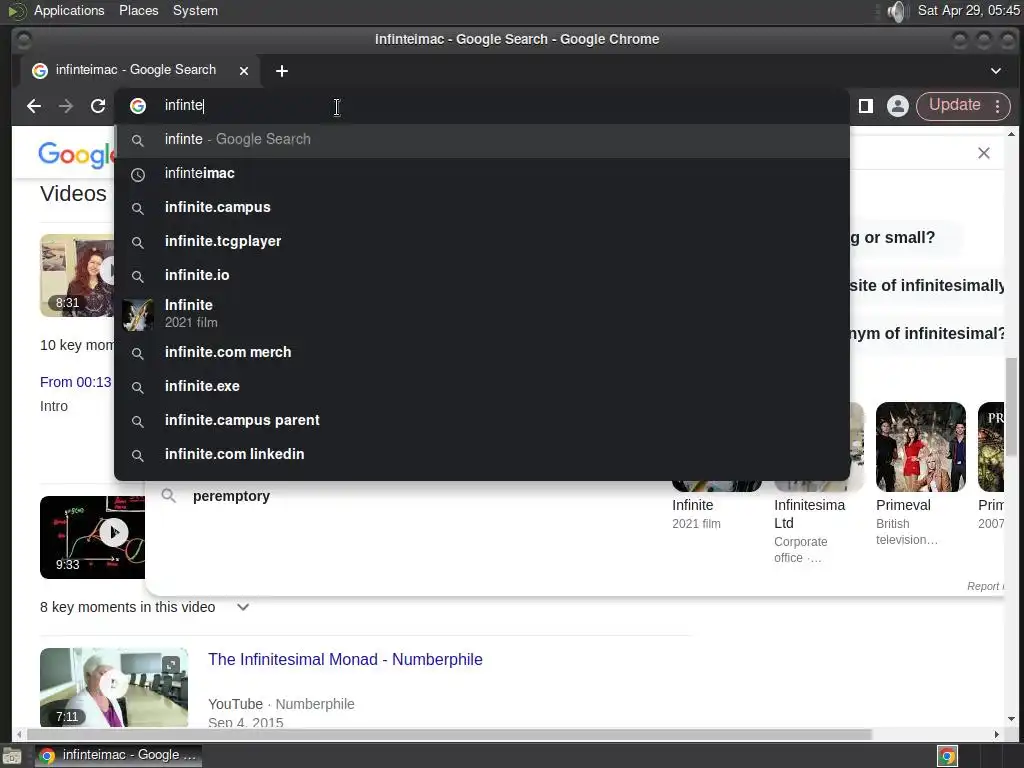The image size is (1024, 768).
Task: Choose the 'infinite.com linkedin' suggestion
Action: pyautogui.click(x=482, y=455)
